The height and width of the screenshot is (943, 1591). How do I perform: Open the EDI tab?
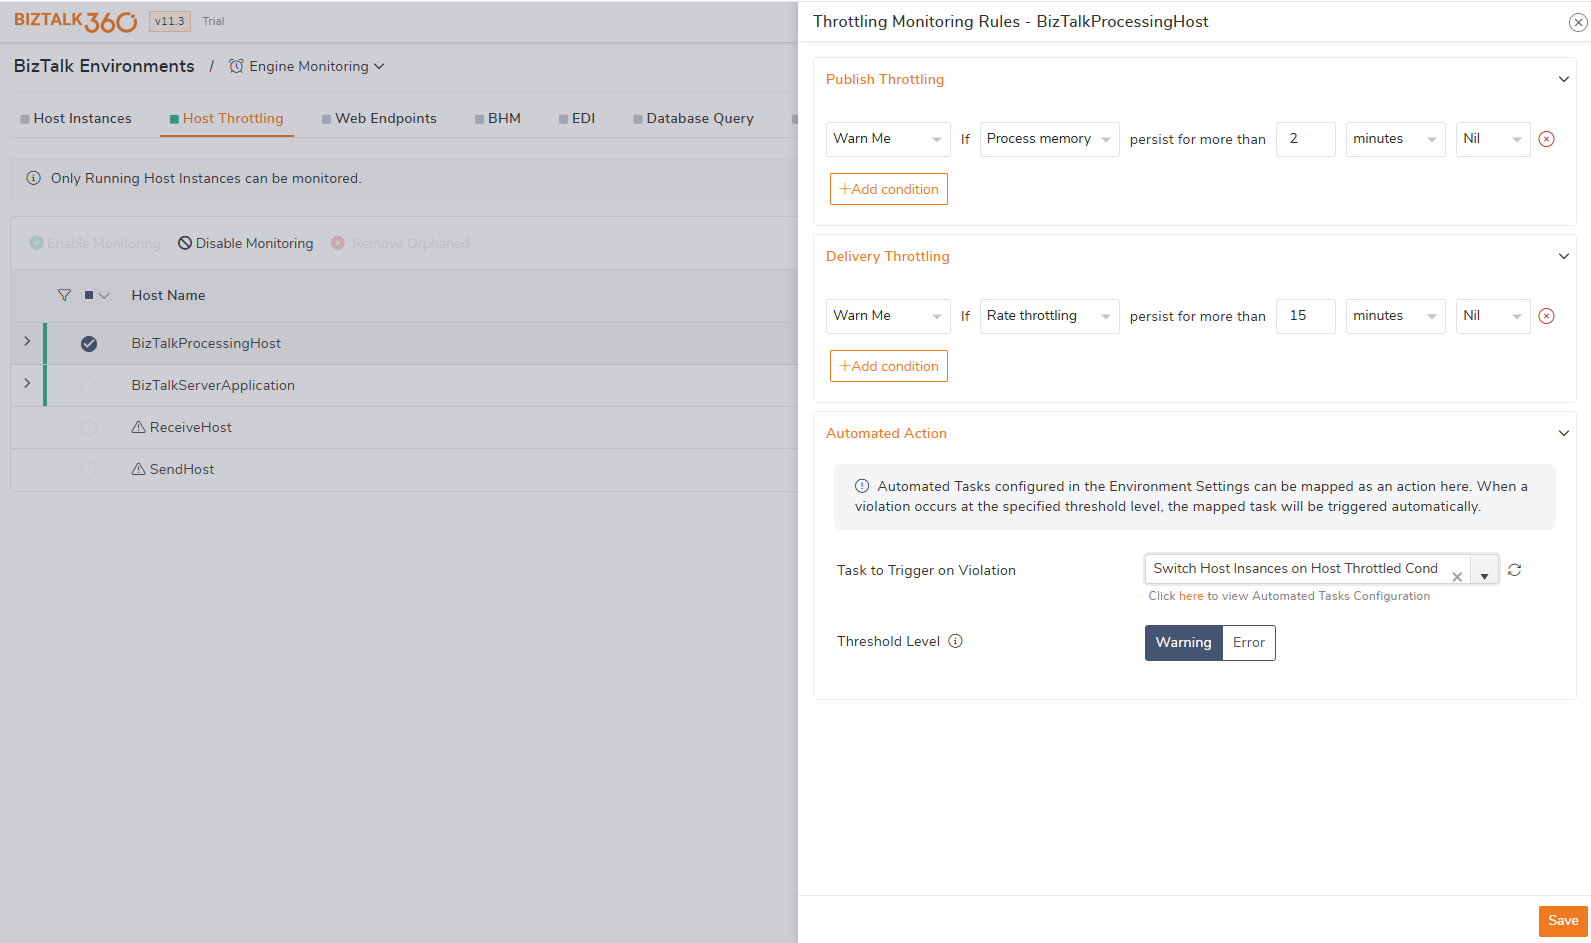pos(577,118)
